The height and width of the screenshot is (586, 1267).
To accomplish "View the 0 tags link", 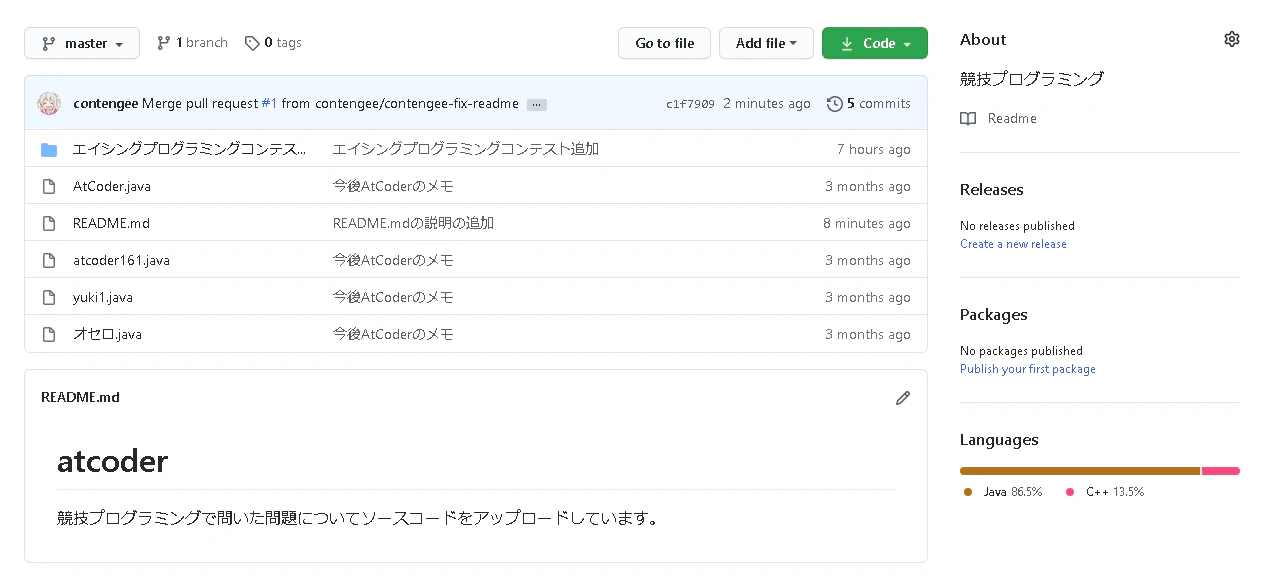I will pyautogui.click(x=273, y=43).
